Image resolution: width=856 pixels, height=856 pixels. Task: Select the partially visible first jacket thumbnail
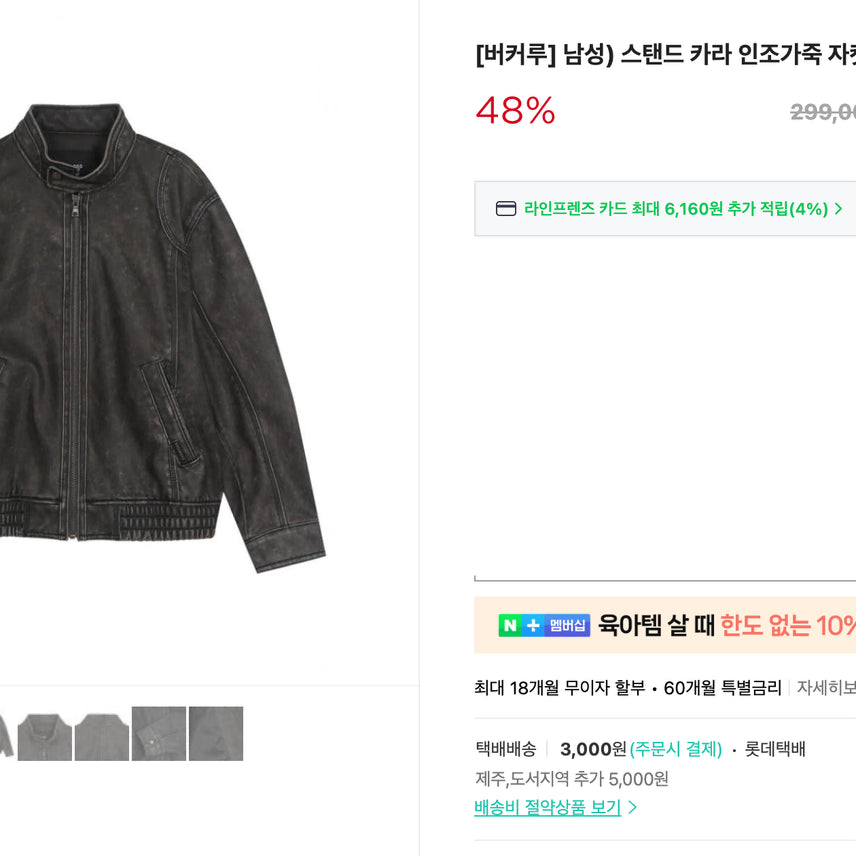click(6, 734)
